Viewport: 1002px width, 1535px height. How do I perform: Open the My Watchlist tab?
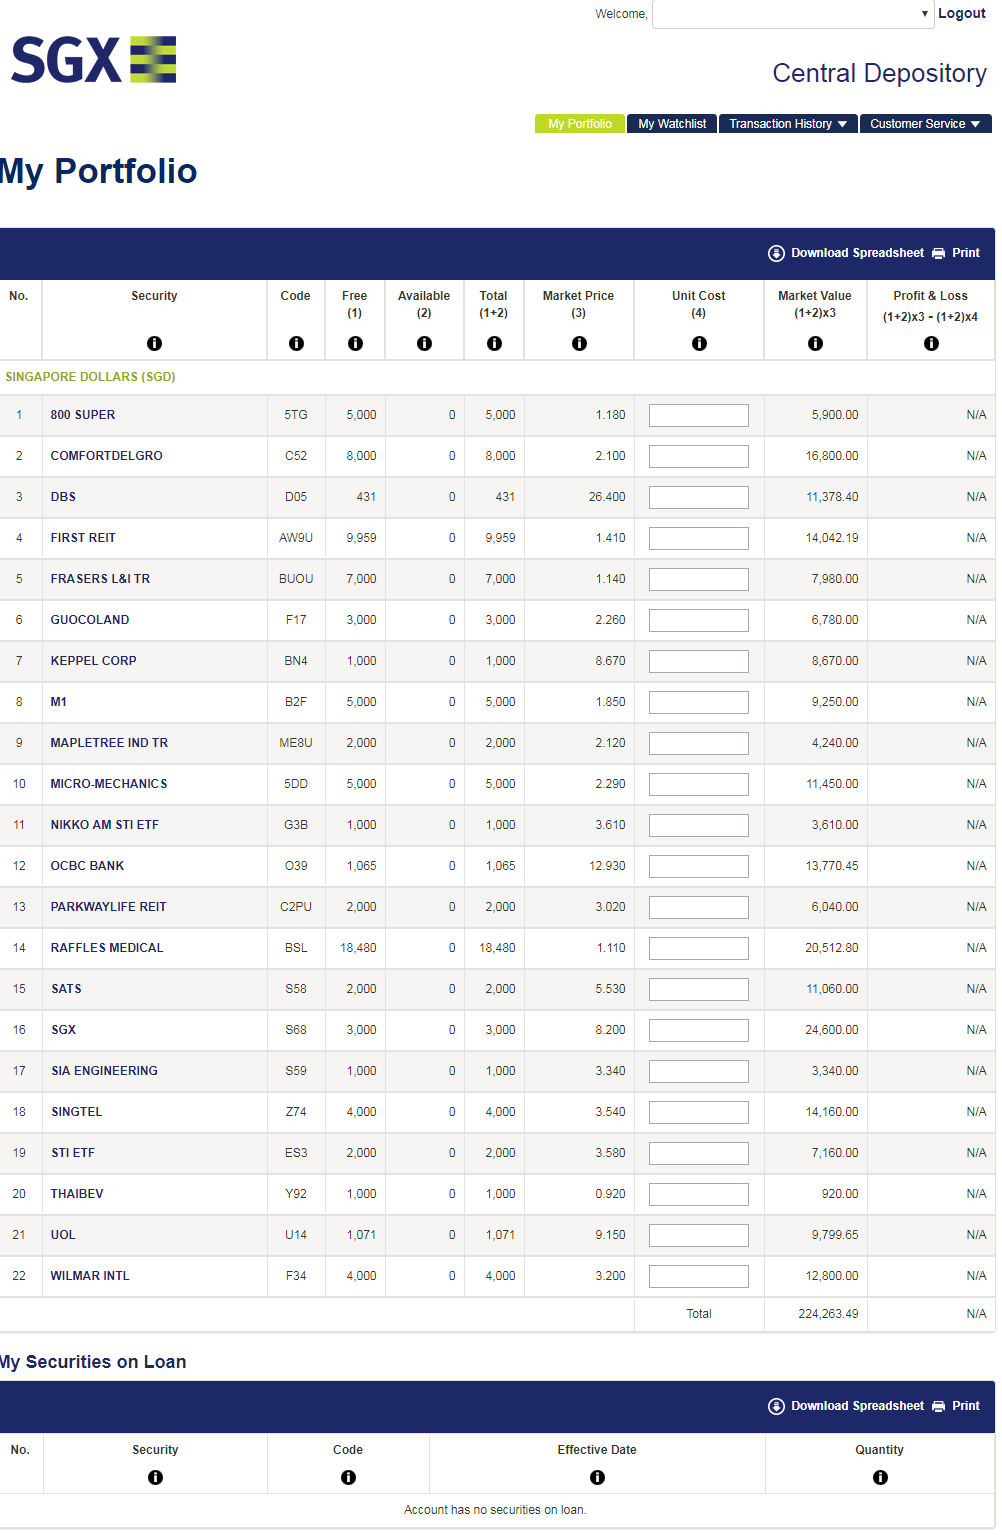[672, 124]
